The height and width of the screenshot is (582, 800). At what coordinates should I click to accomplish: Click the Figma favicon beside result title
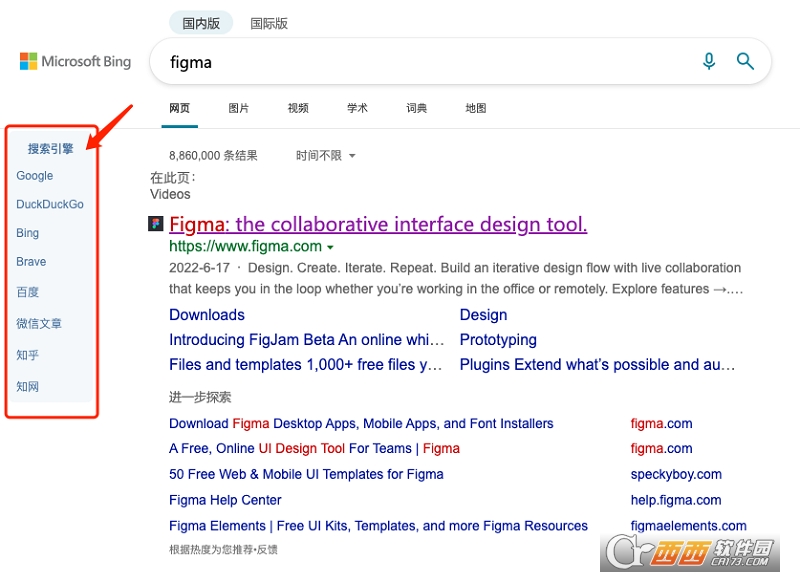point(156,224)
